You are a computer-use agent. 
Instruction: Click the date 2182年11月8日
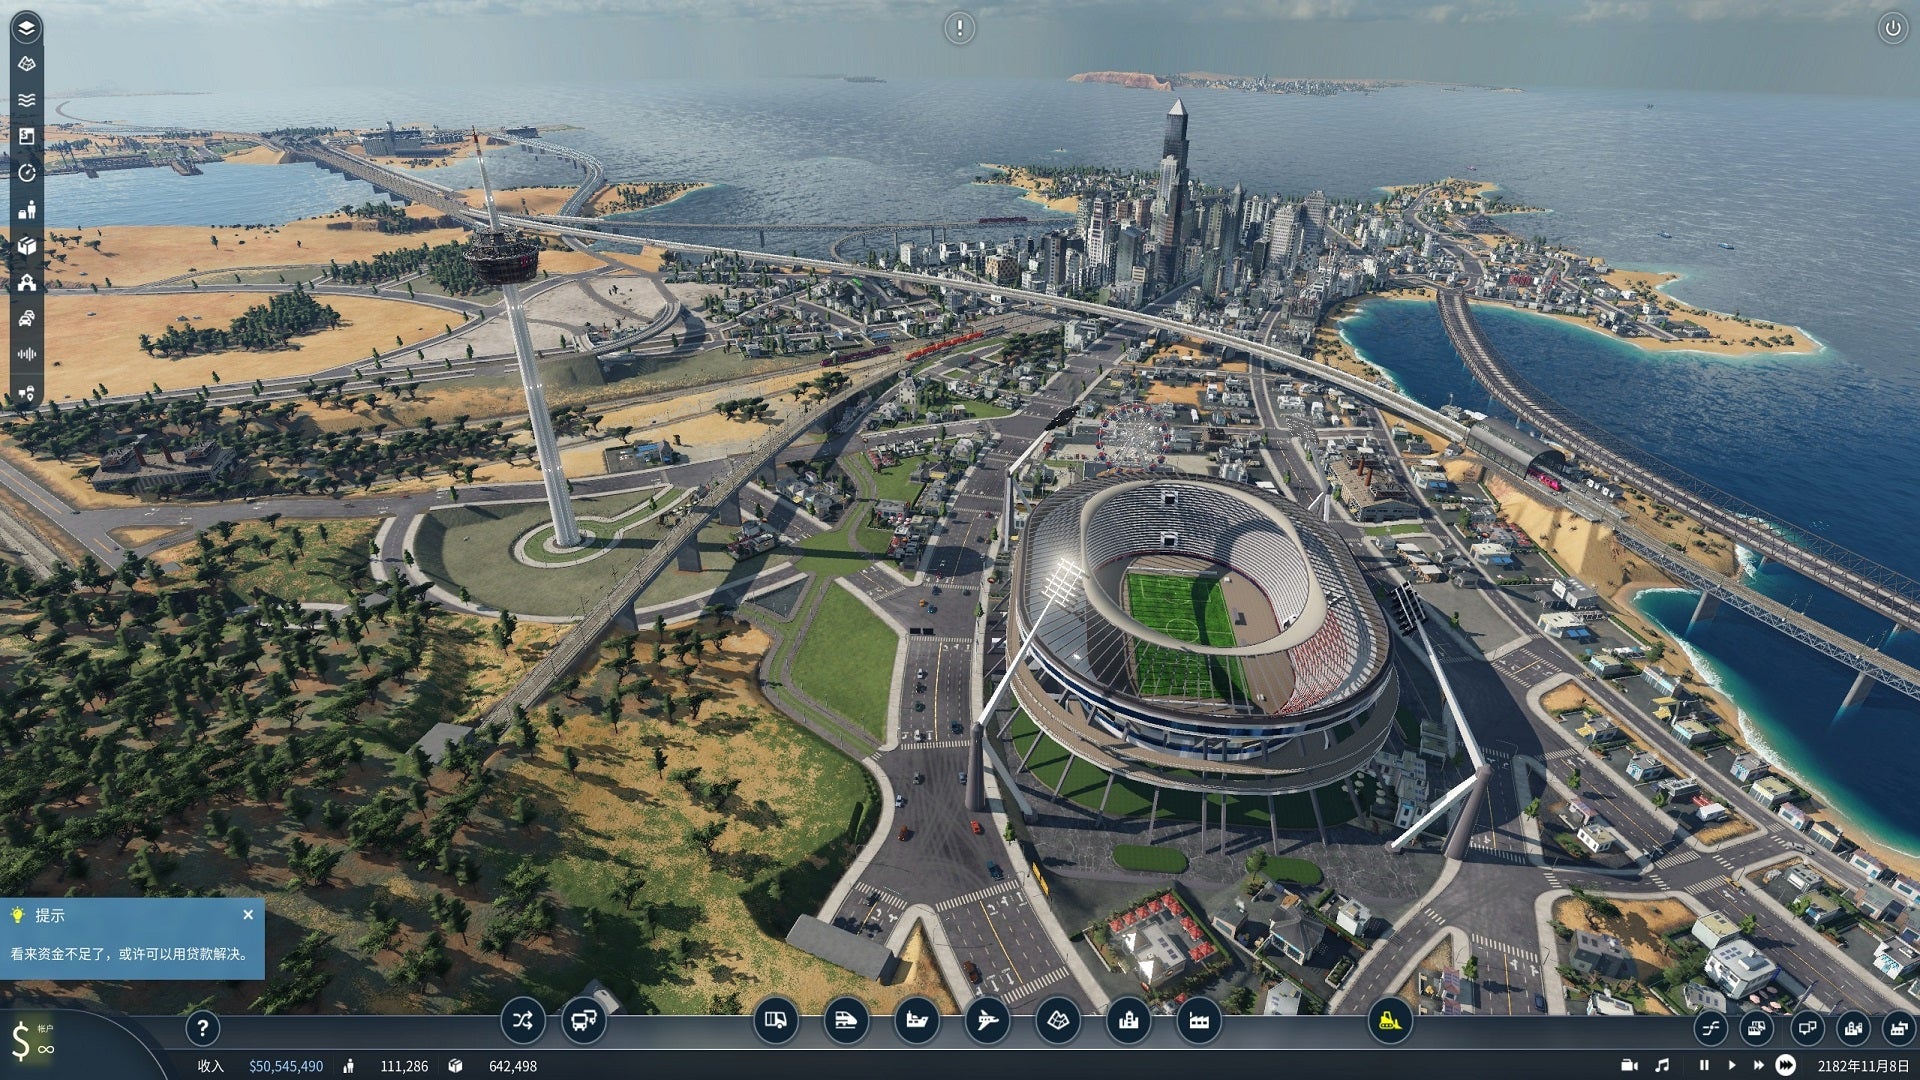1863,1066
